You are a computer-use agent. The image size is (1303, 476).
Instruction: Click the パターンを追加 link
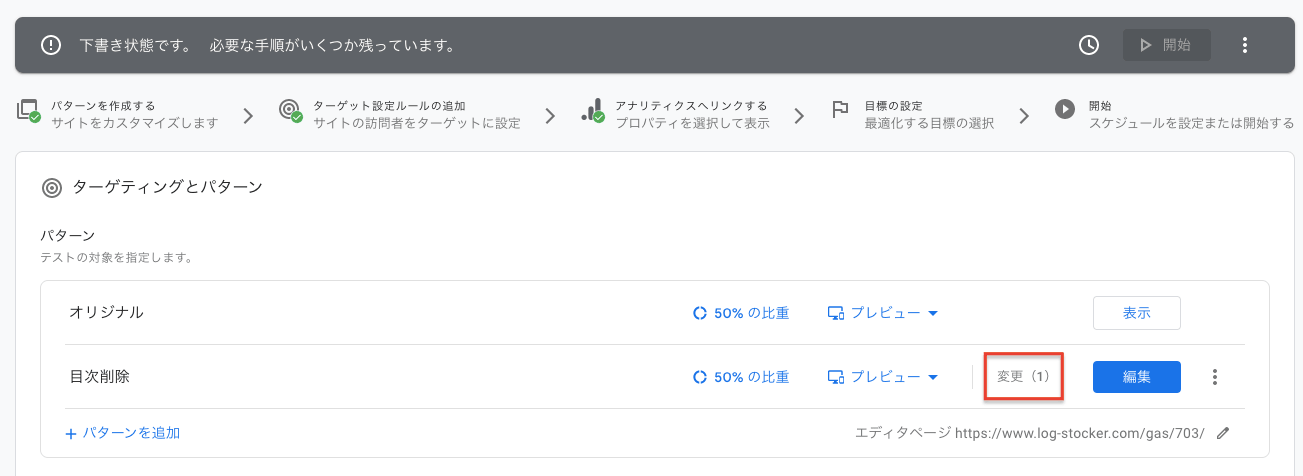(123, 433)
